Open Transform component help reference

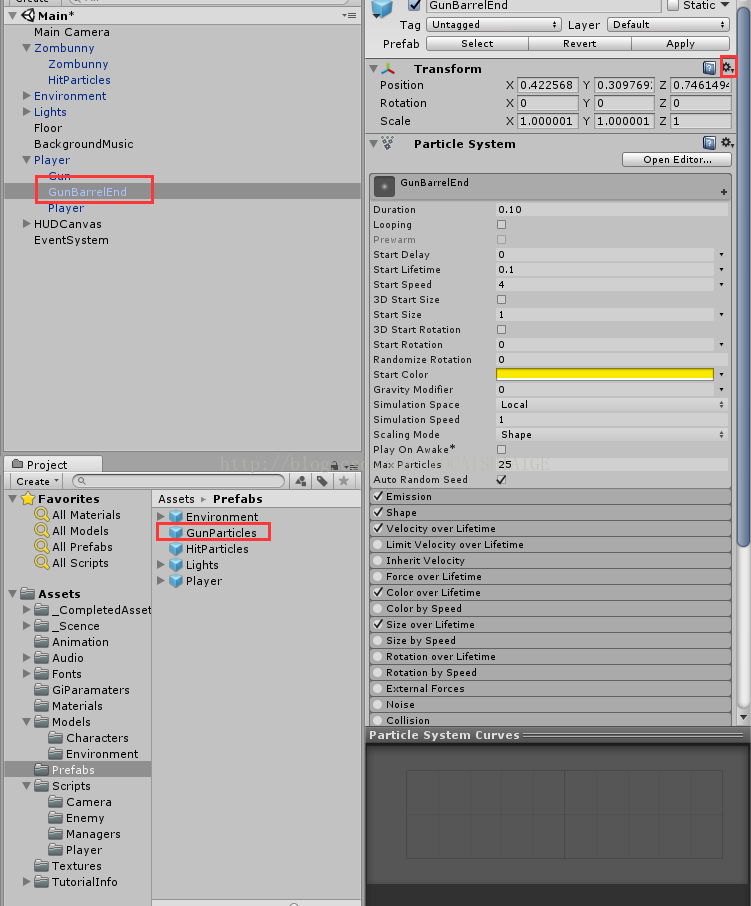pos(709,68)
